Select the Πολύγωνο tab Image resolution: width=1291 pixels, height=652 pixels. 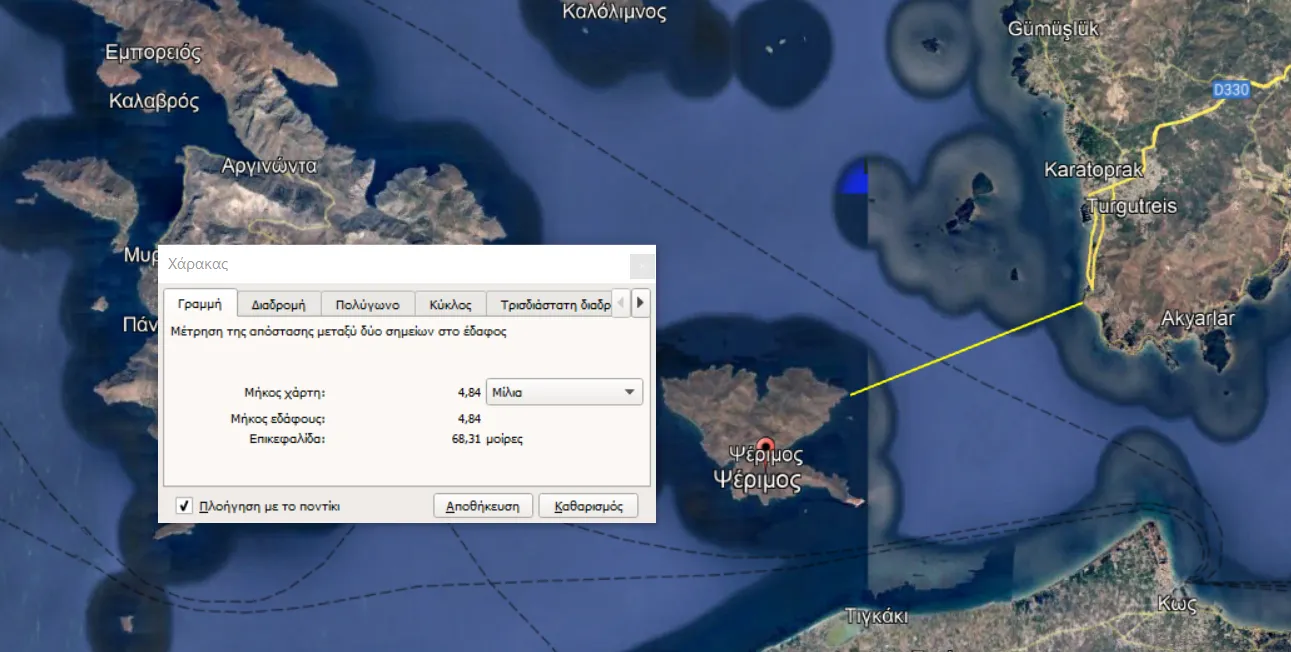(x=367, y=304)
